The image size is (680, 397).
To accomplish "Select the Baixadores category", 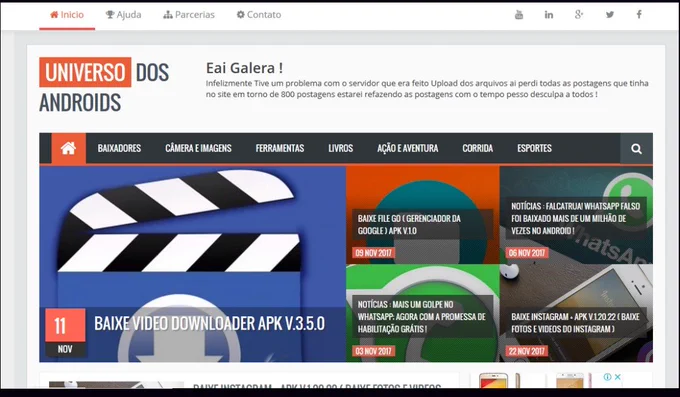I will [119, 148].
